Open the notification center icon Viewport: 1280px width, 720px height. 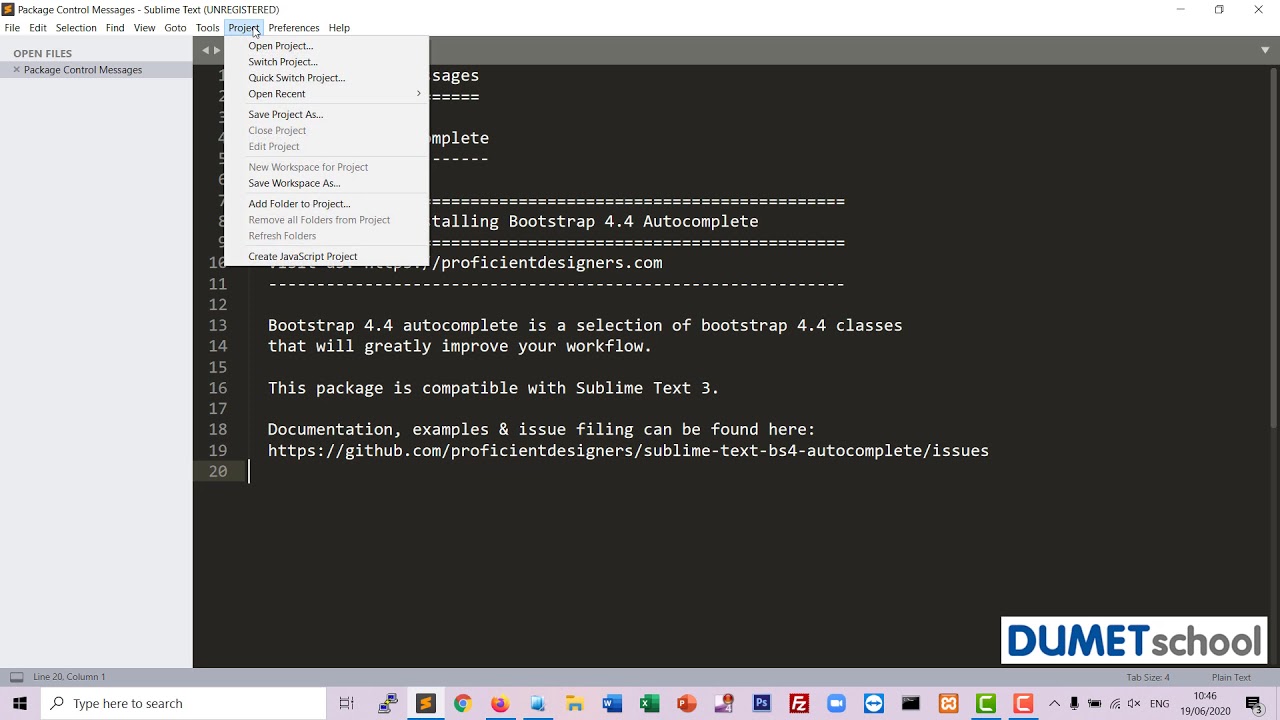point(1254,703)
